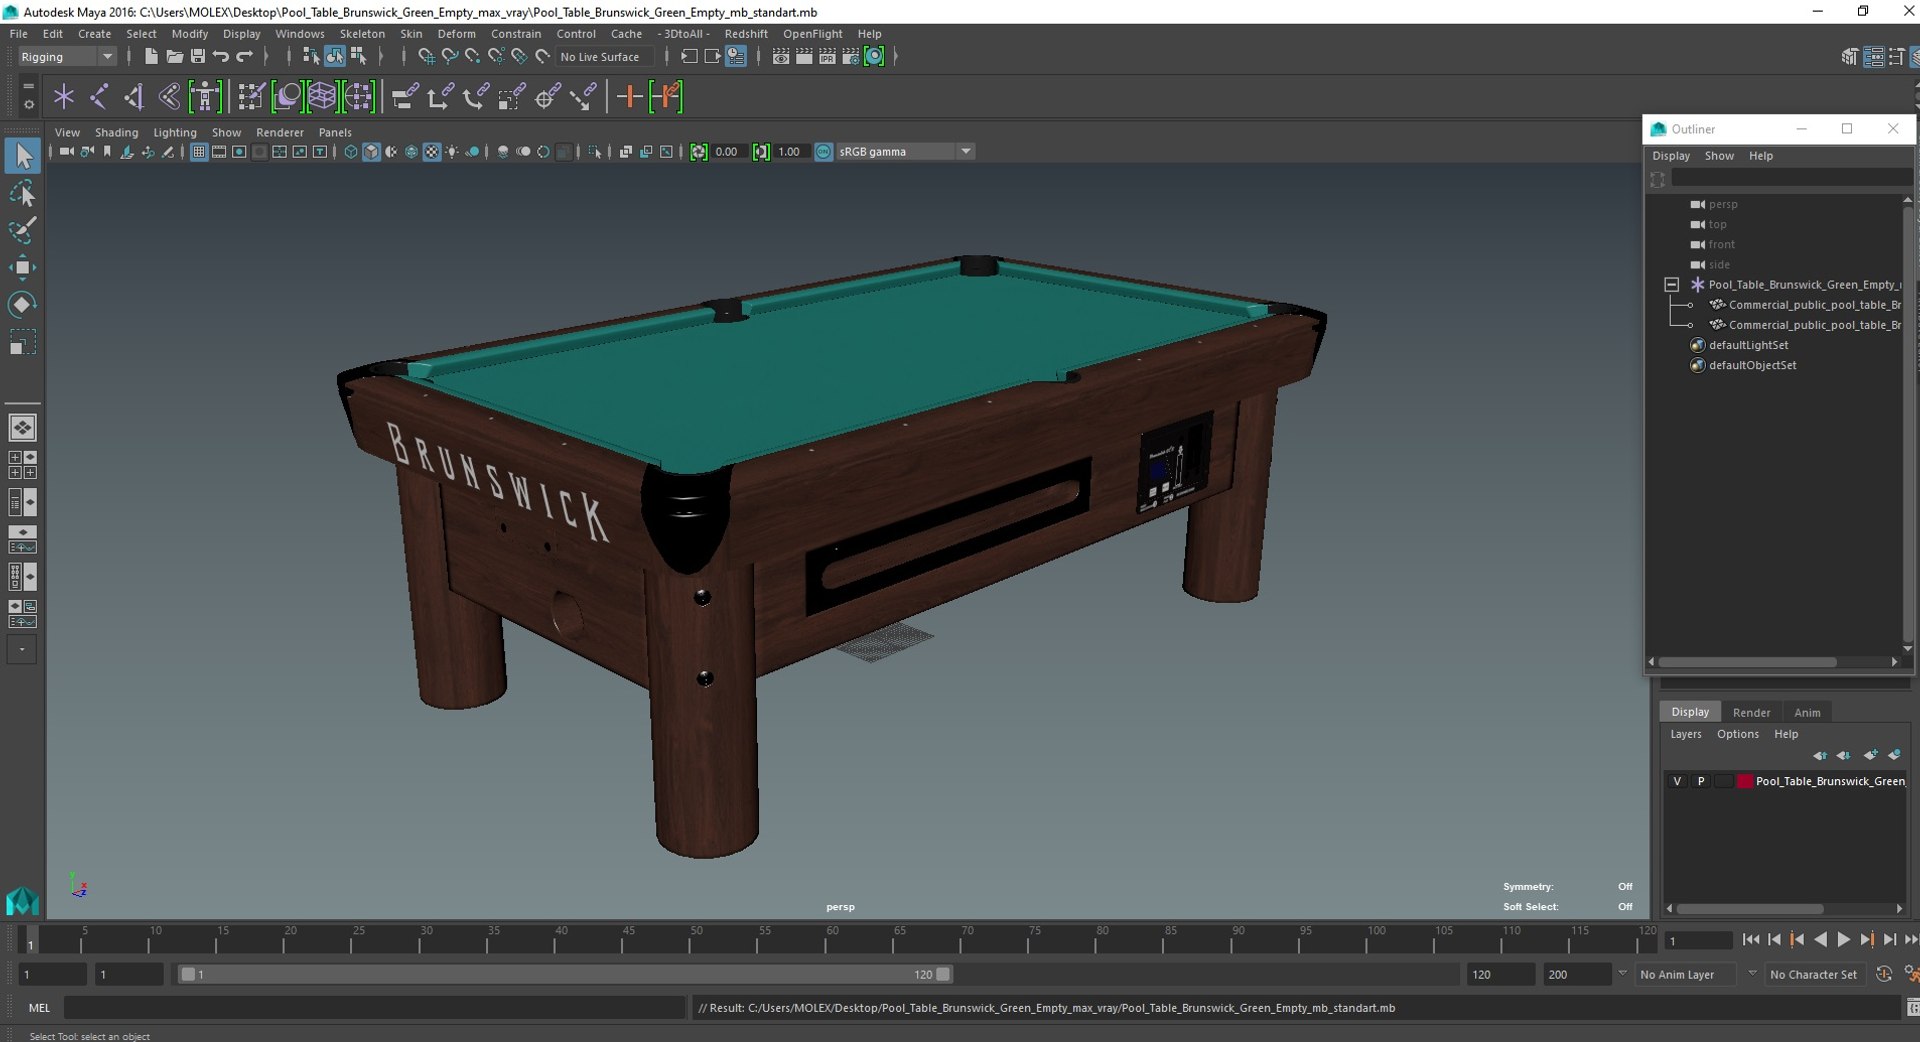
Task: Choose the arrow Select tool in toolbox
Action: point(22,156)
